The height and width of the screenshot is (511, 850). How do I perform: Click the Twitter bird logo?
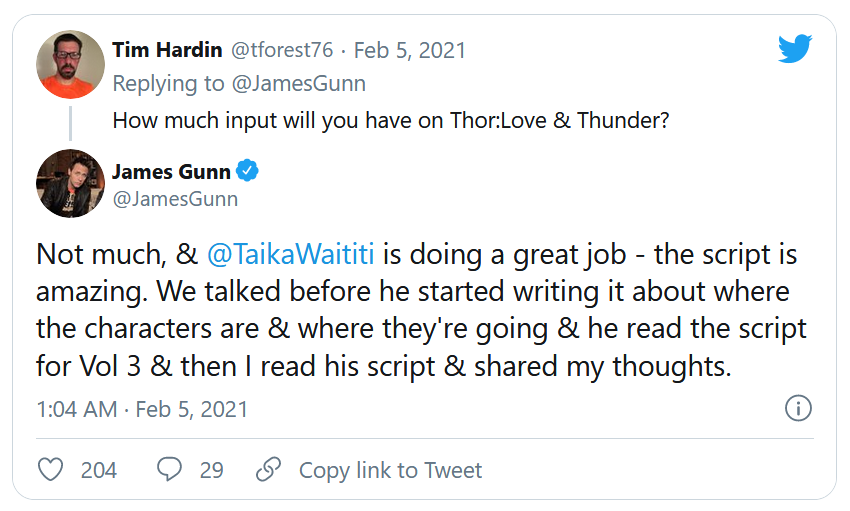795,49
